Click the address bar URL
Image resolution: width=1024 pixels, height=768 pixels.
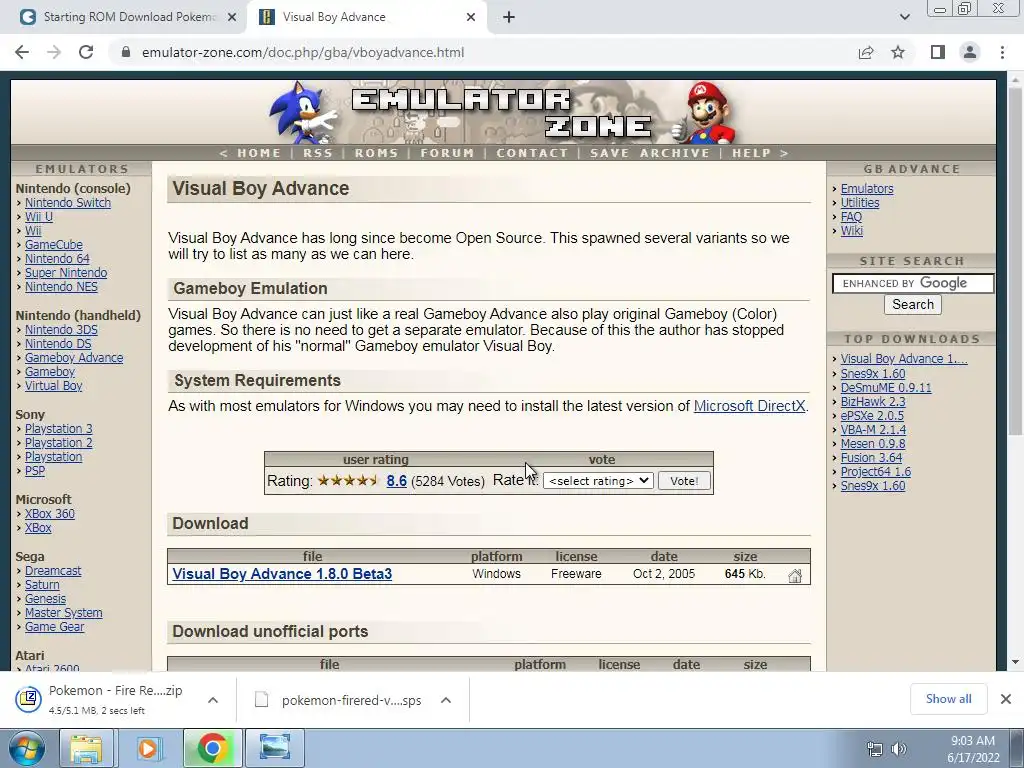click(303, 52)
